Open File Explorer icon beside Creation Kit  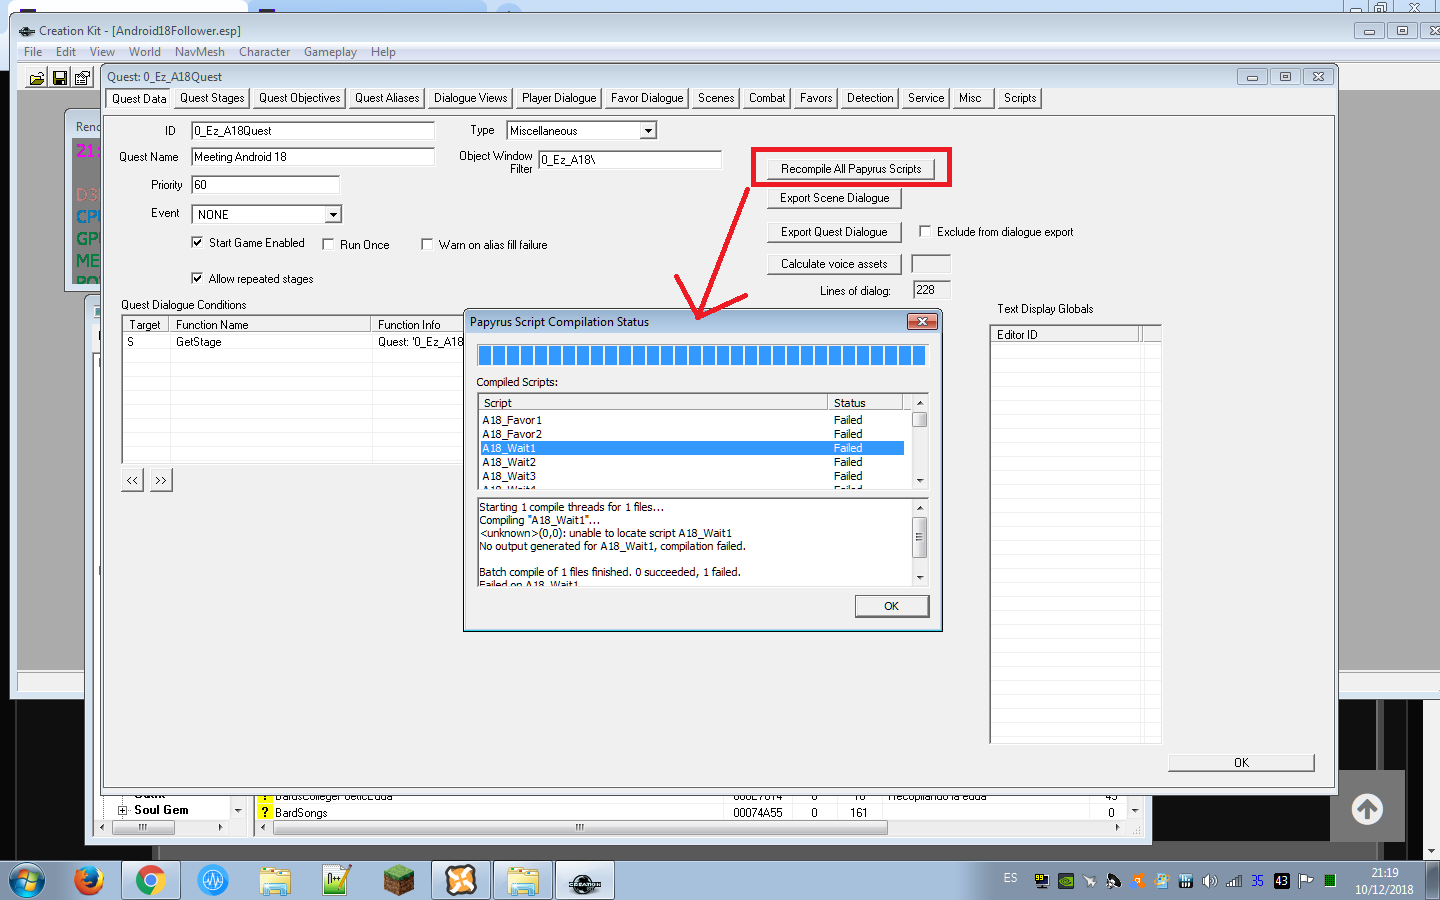[x=523, y=881]
